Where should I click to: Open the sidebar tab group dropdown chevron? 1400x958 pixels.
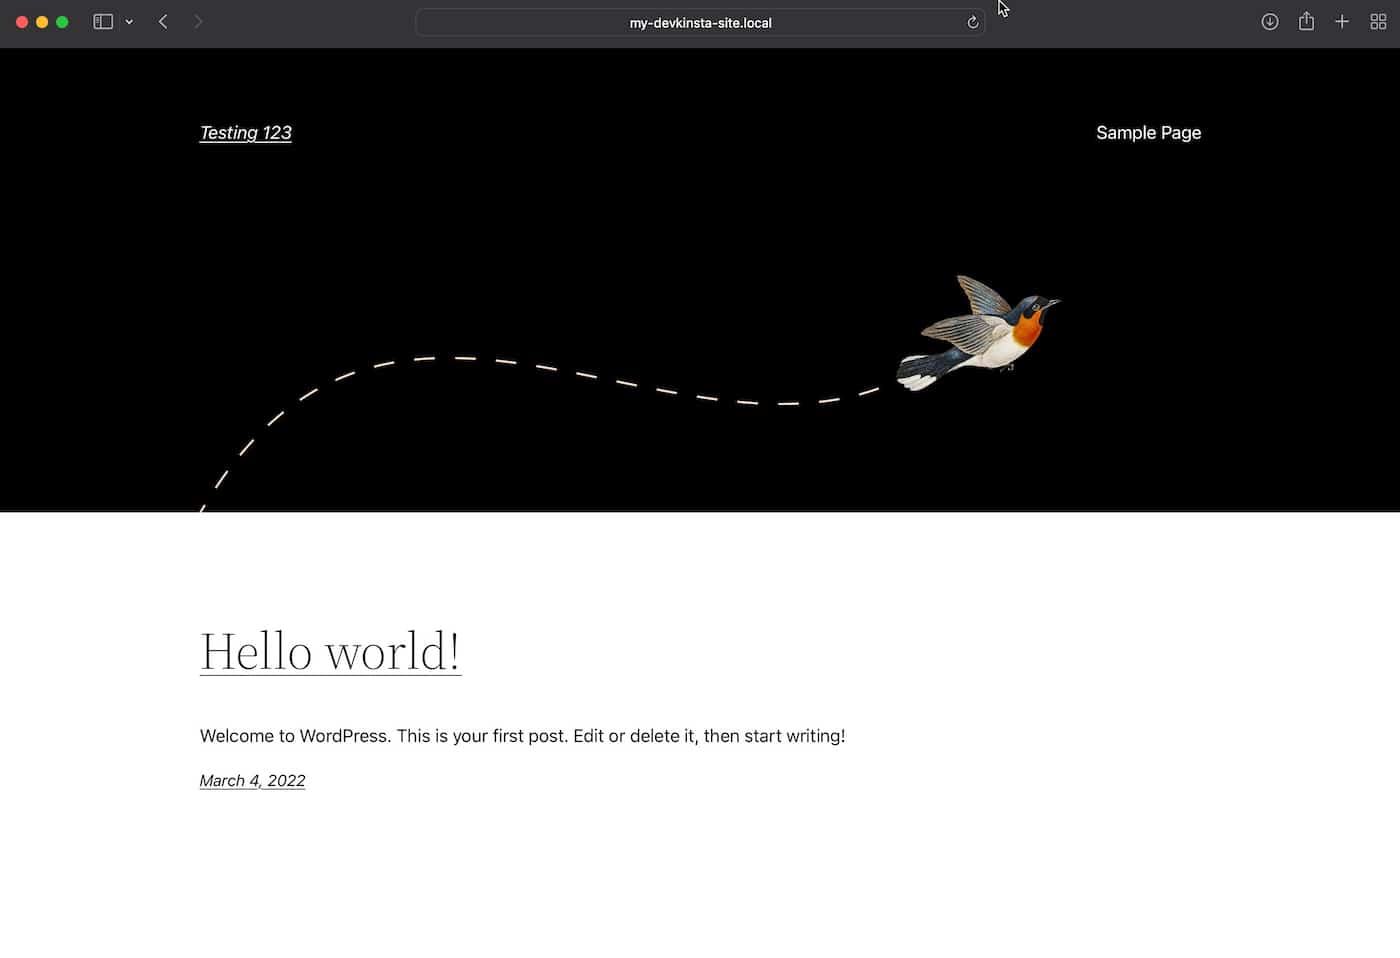[x=129, y=22]
